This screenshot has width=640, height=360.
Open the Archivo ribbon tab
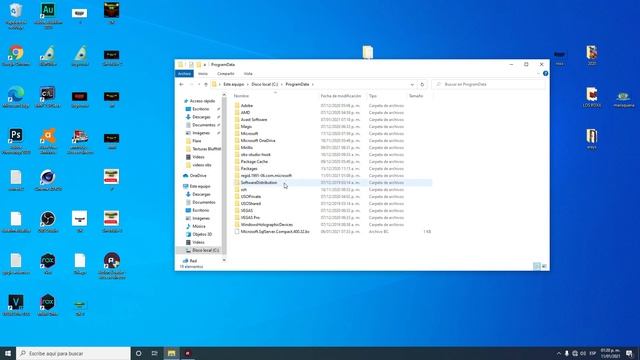tap(184, 74)
